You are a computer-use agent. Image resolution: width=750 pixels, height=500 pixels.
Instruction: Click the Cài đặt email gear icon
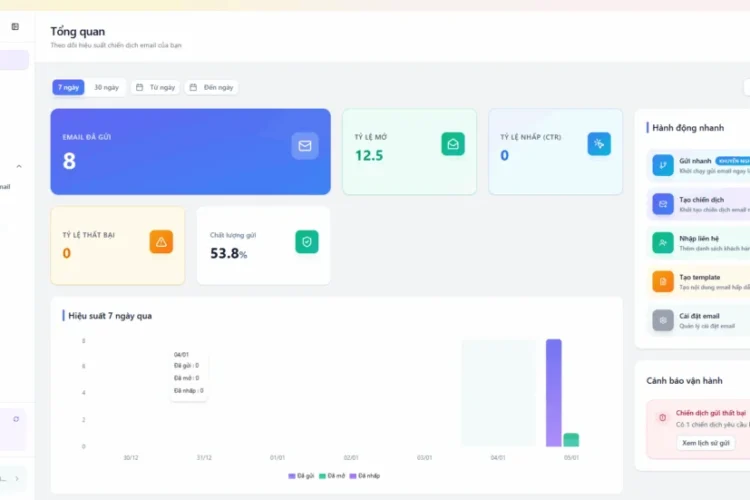[663, 320]
